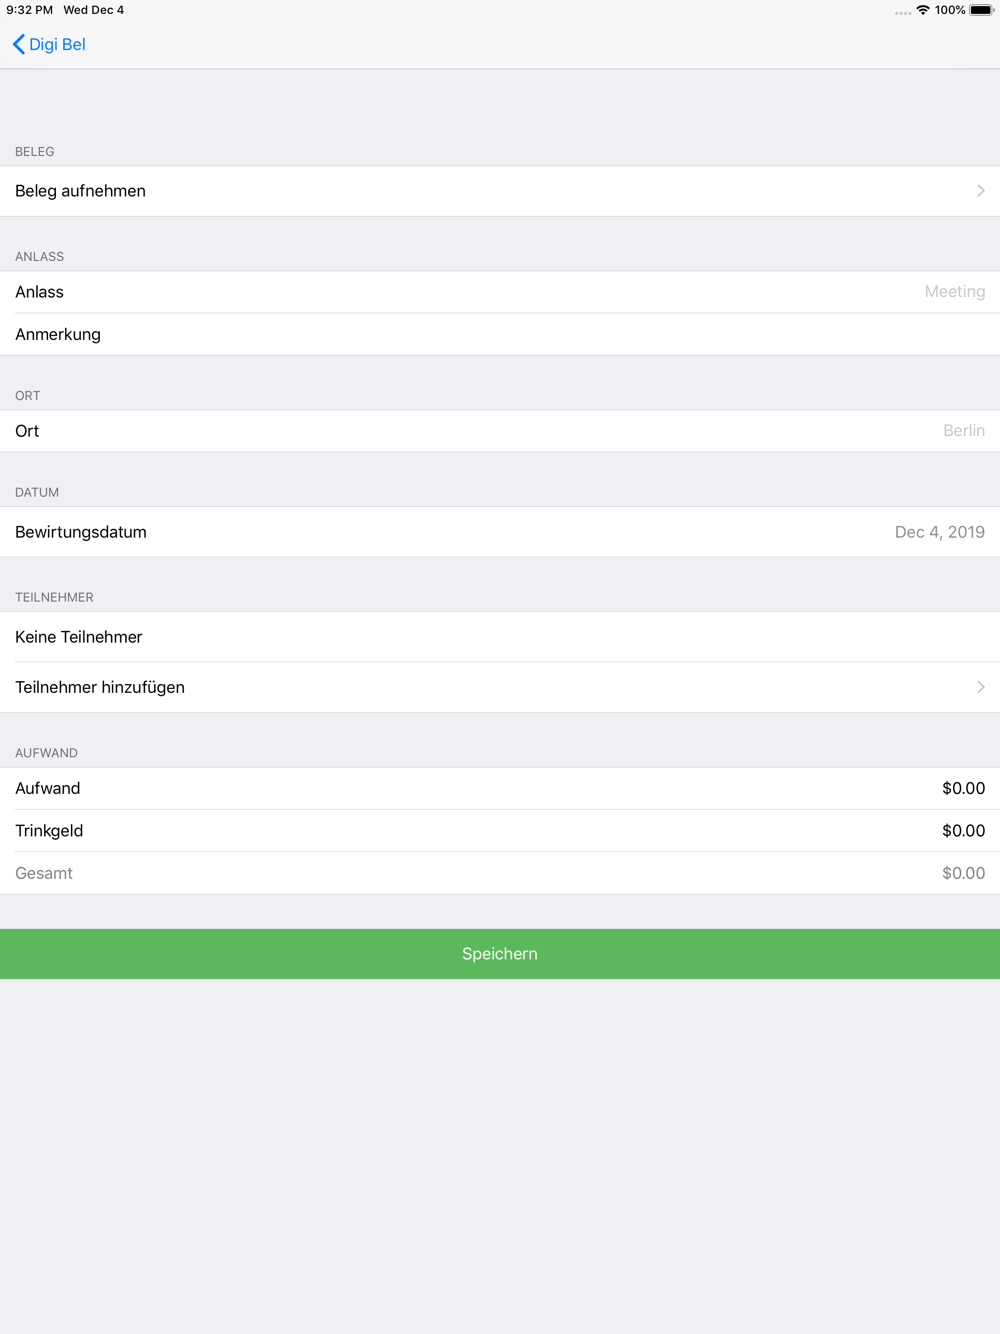Viewport: 1000px width, 1334px height.
Task: Tap the cellular signal dots icon
Action: click(902, 12)
